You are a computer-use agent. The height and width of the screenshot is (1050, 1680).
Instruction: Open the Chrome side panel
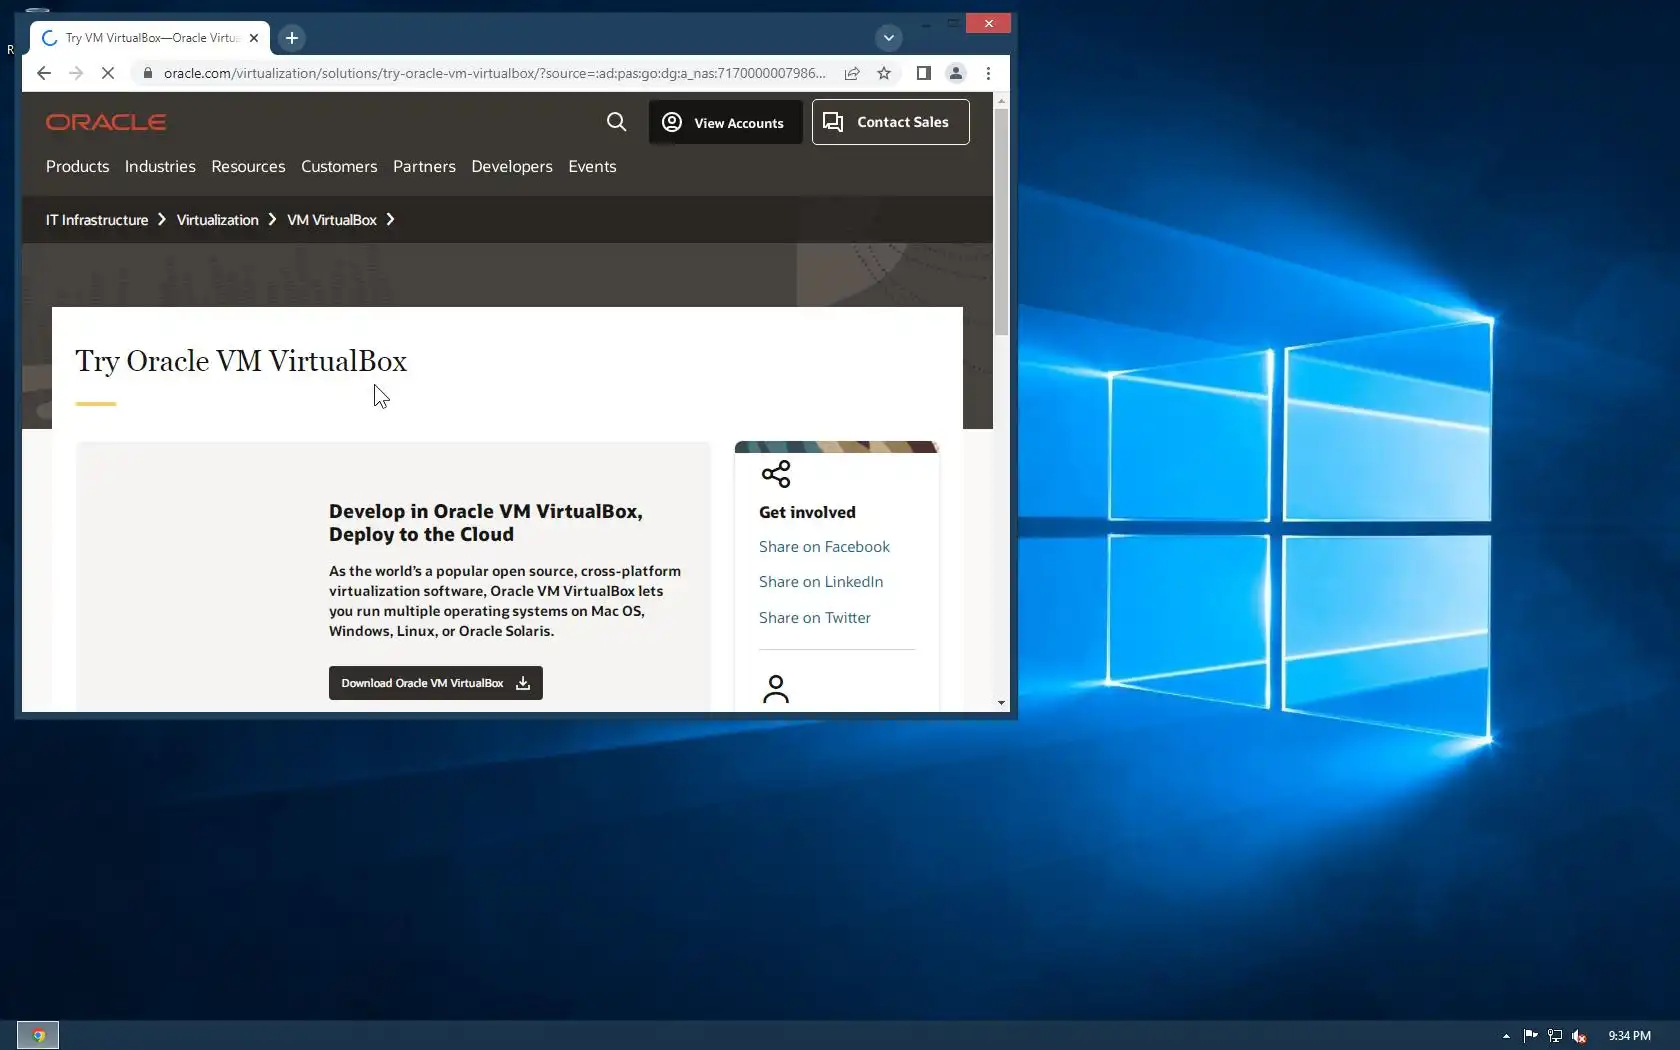[924, 73]
